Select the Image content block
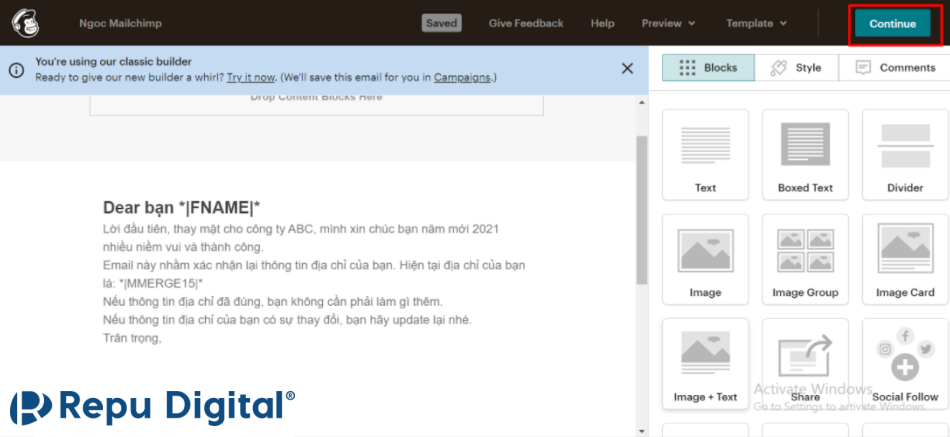950x437 pixels. 705,259
